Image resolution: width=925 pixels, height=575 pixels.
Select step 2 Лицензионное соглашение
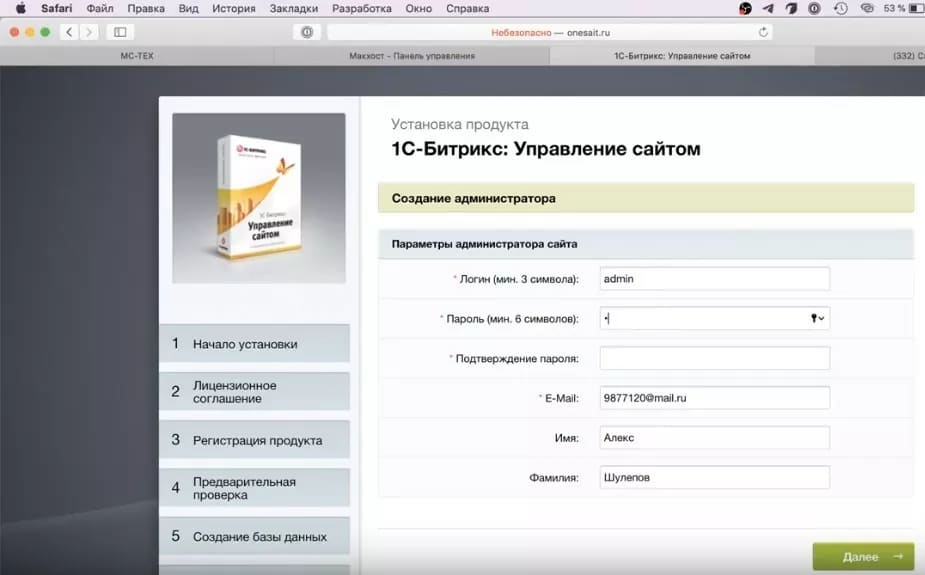click(x=254, y=392)
